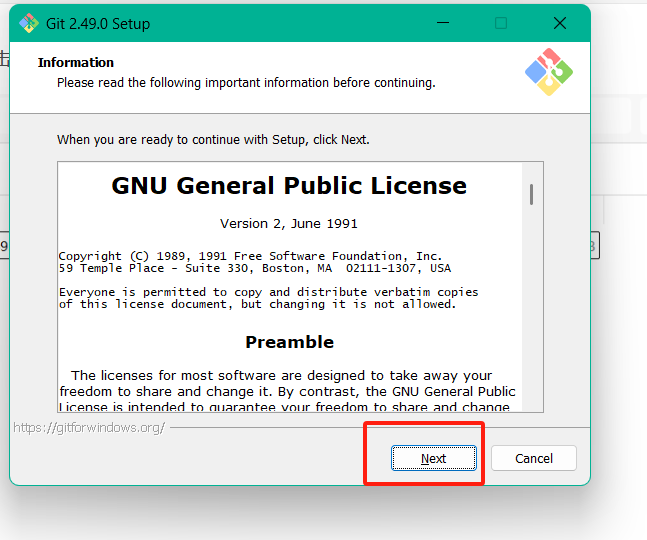Click the Information header title
Screen dimensions: 647x540
click(x=76, y=62)
